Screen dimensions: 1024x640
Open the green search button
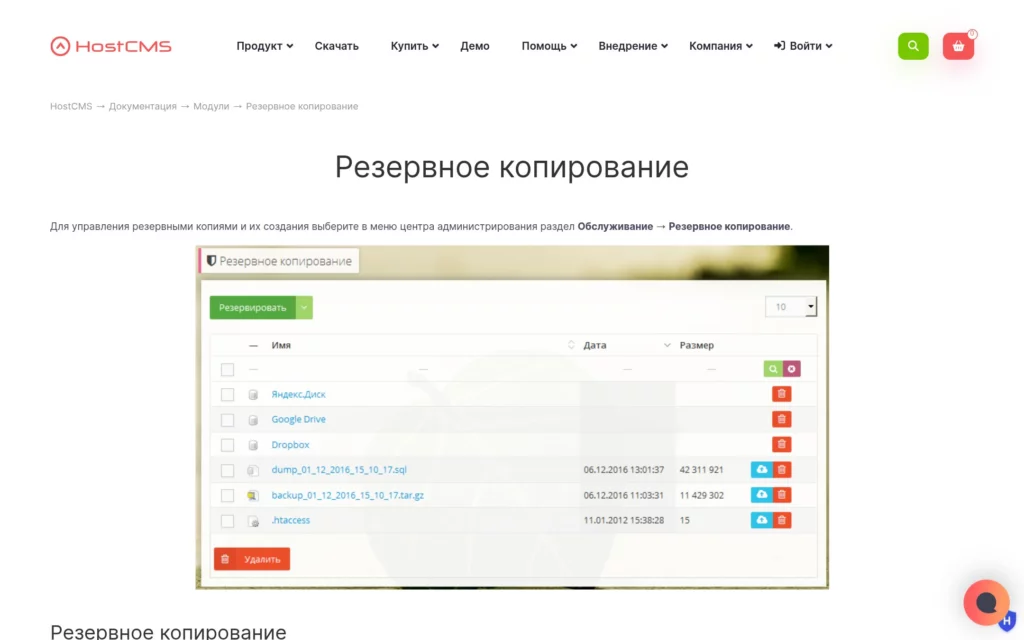913,46
